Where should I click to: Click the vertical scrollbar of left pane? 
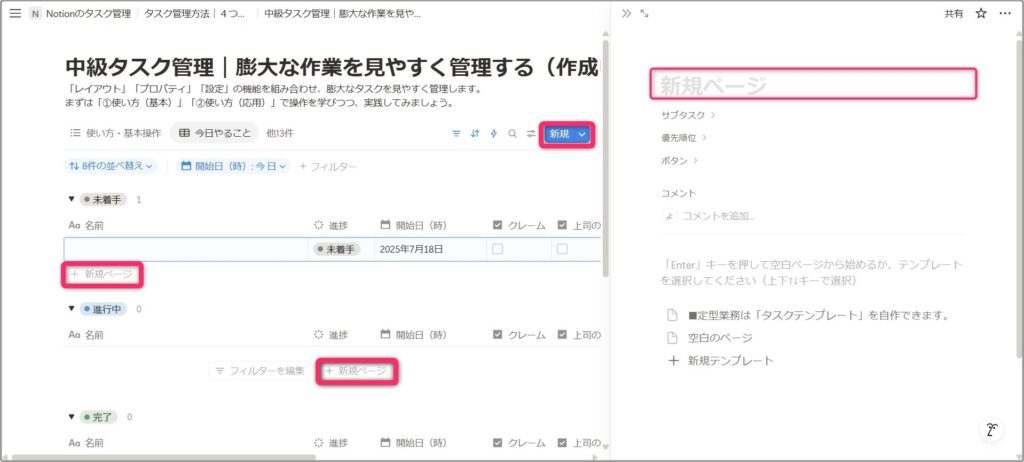tap(606, 157)
